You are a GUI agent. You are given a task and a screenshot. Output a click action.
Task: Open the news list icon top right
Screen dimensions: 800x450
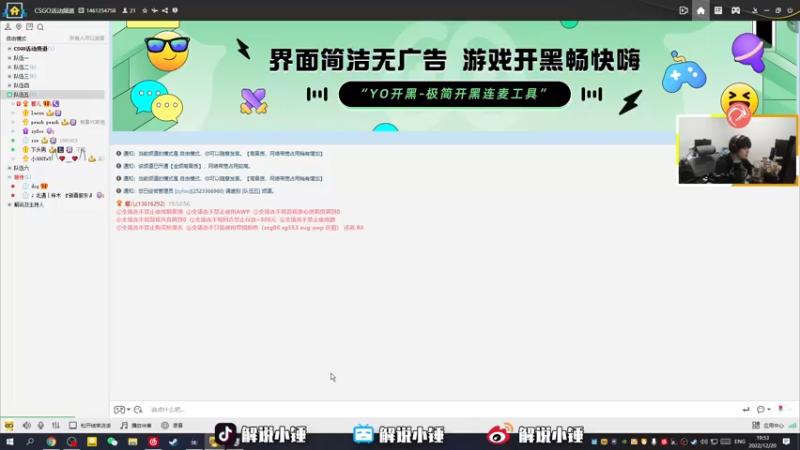click(x=718, y=10)
